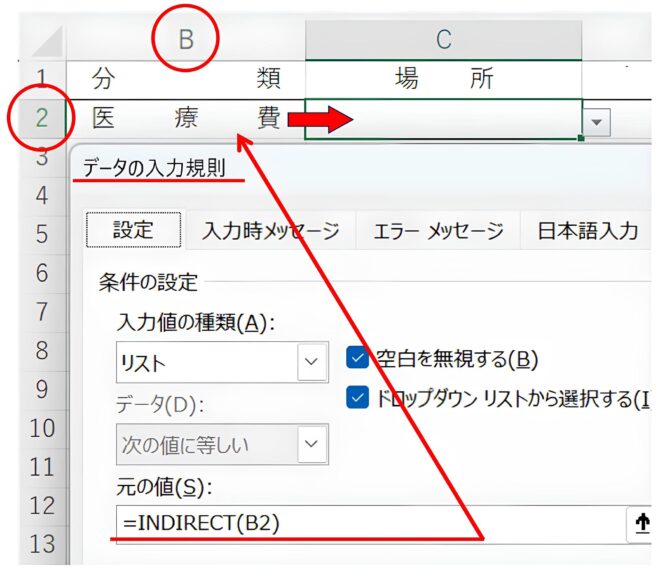The image size is (660, 570).
Task: Open the disabled データ 次の値に等しい dropdown
Action: [222, 444]
